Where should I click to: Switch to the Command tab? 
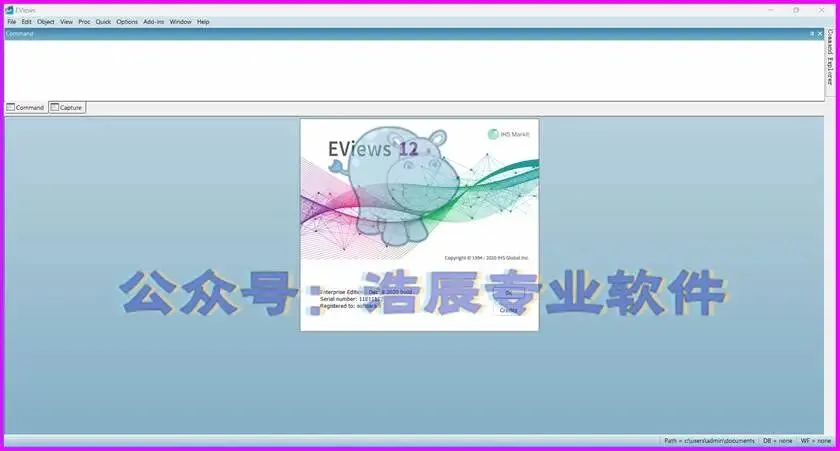click(x=25, y=108)
